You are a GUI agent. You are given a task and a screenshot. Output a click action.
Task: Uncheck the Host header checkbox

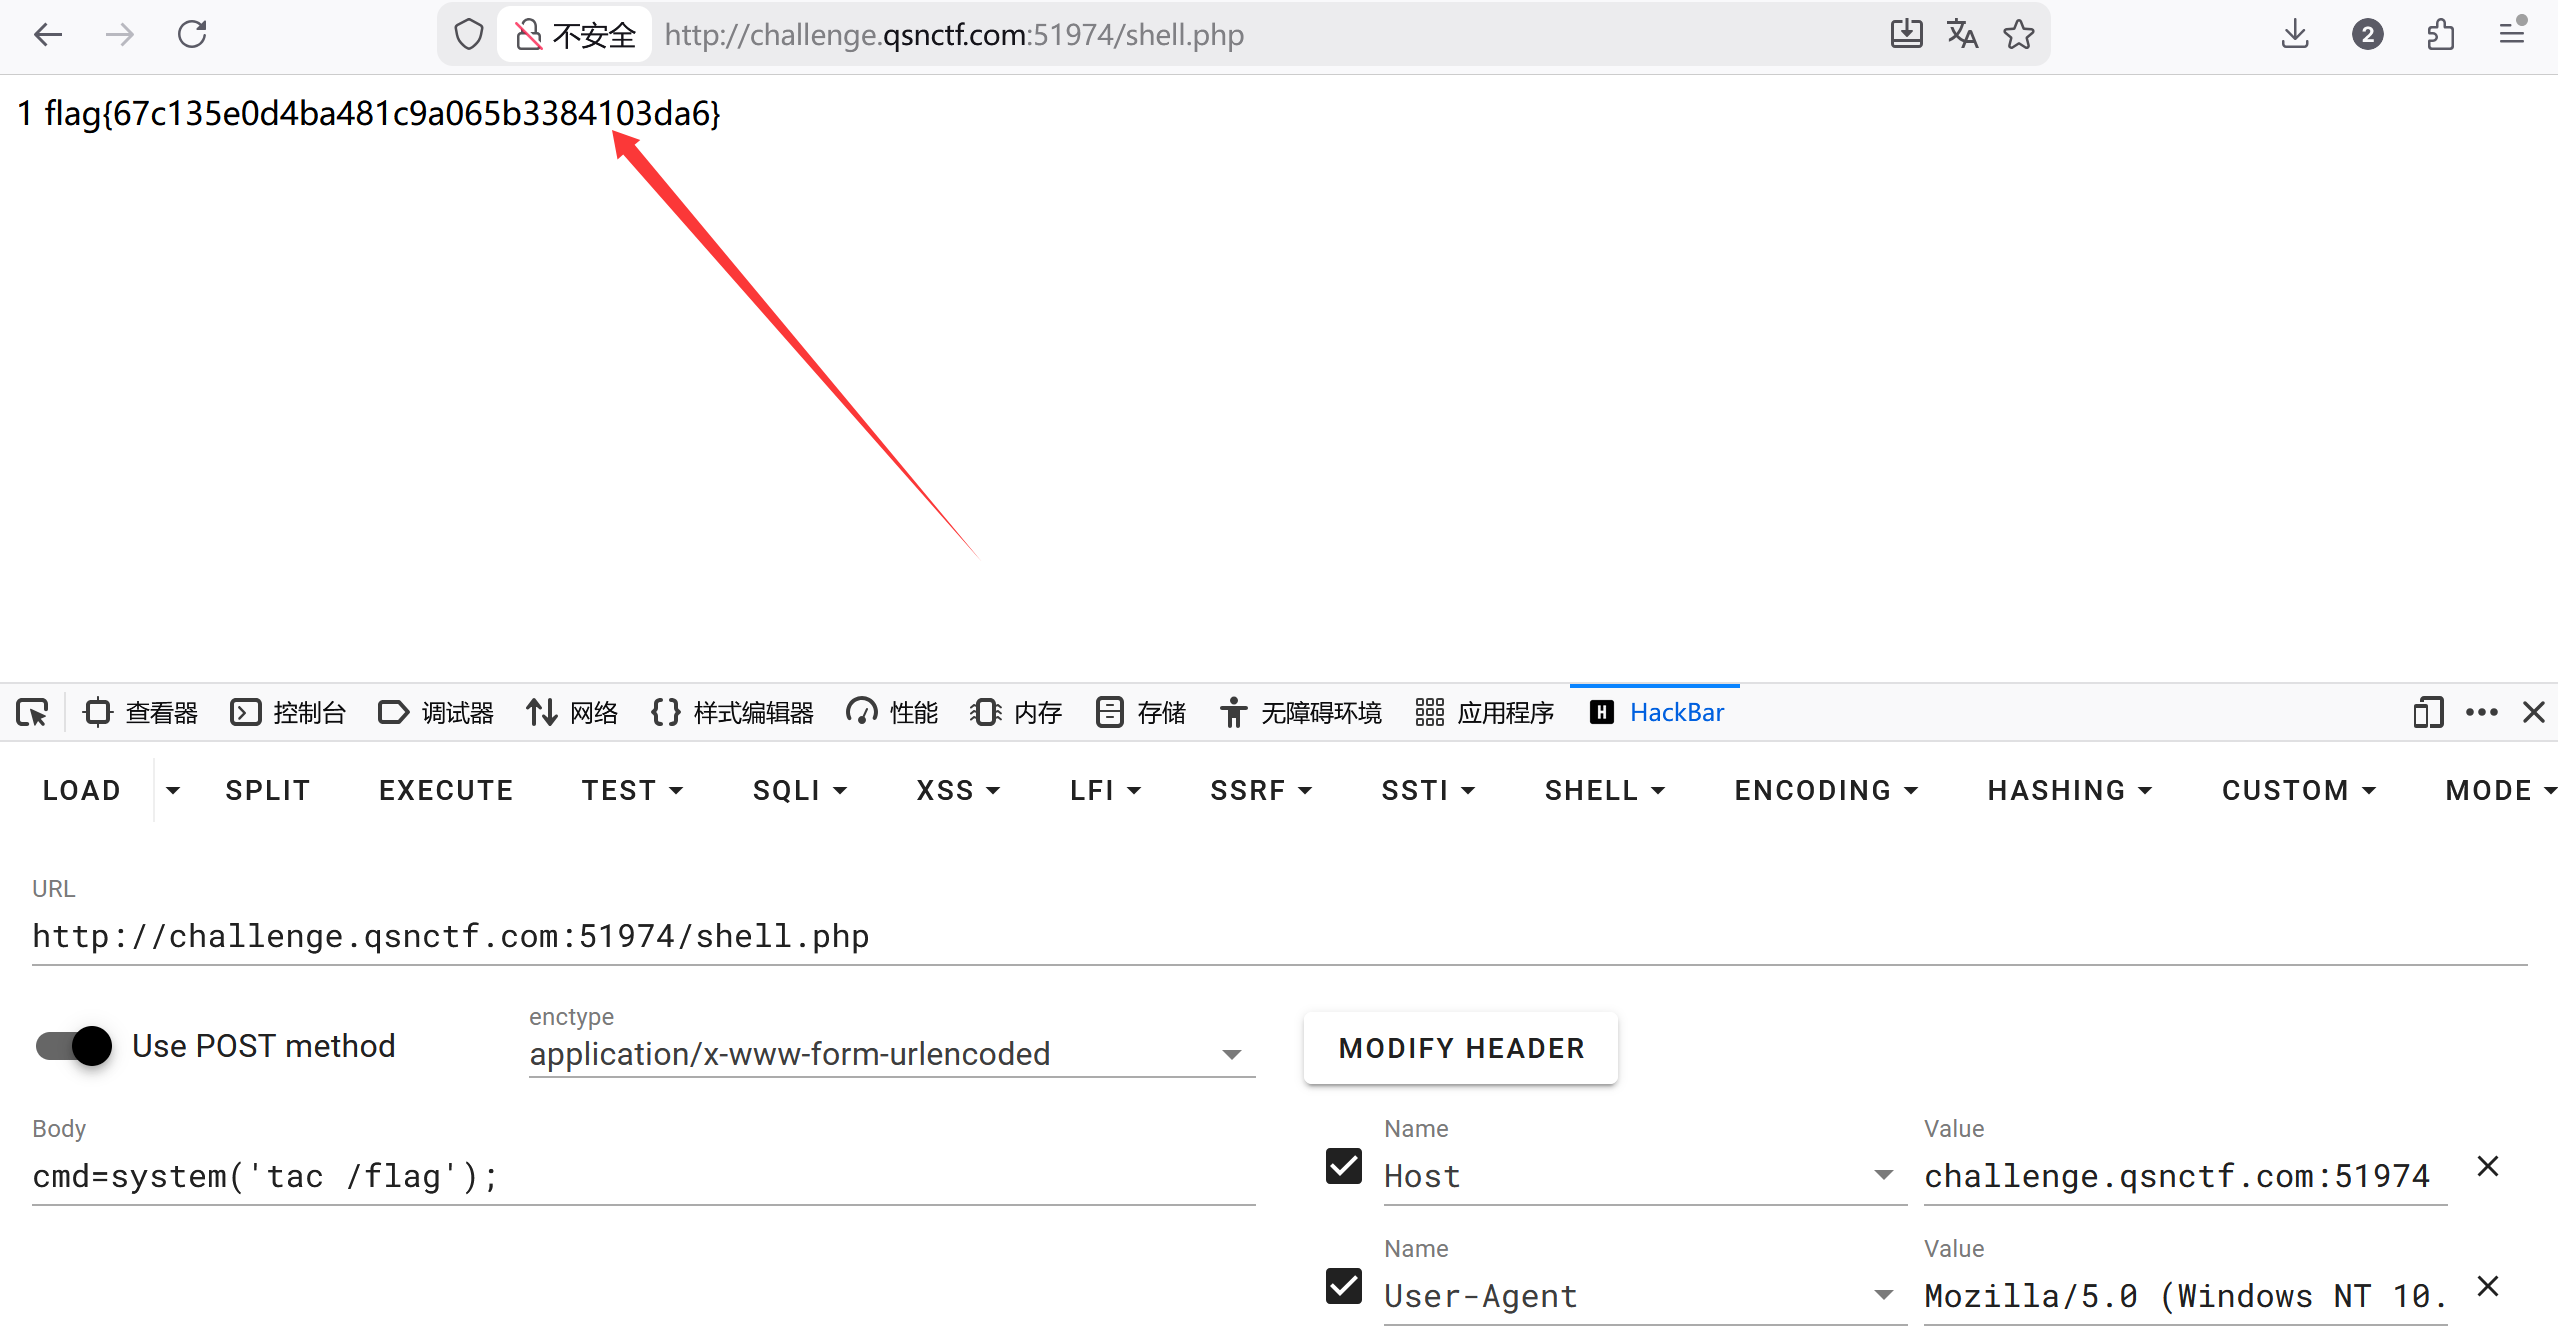click(1343, 1166)
